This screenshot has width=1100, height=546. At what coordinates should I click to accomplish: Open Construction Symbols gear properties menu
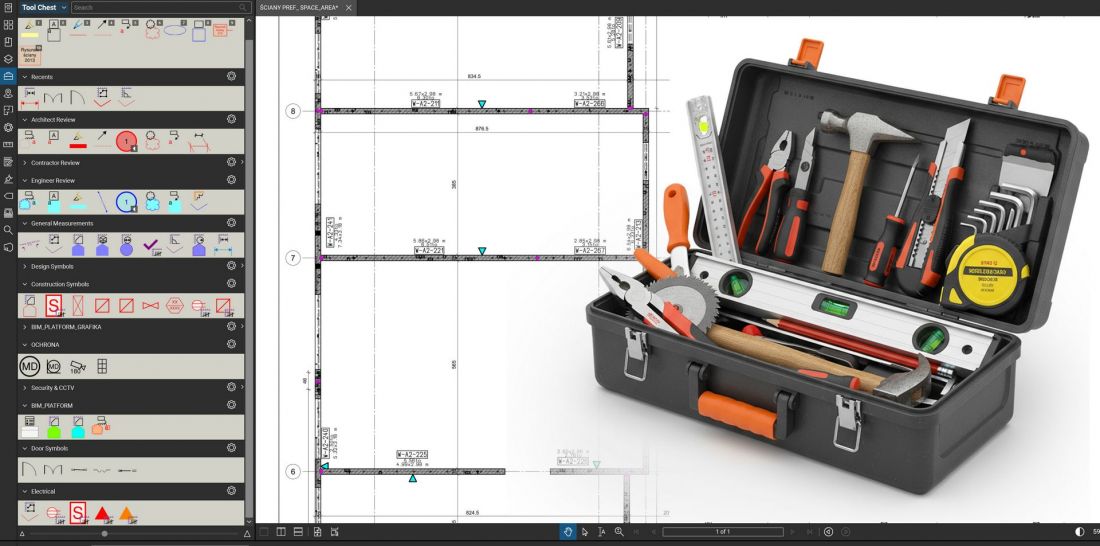[232, 284]
